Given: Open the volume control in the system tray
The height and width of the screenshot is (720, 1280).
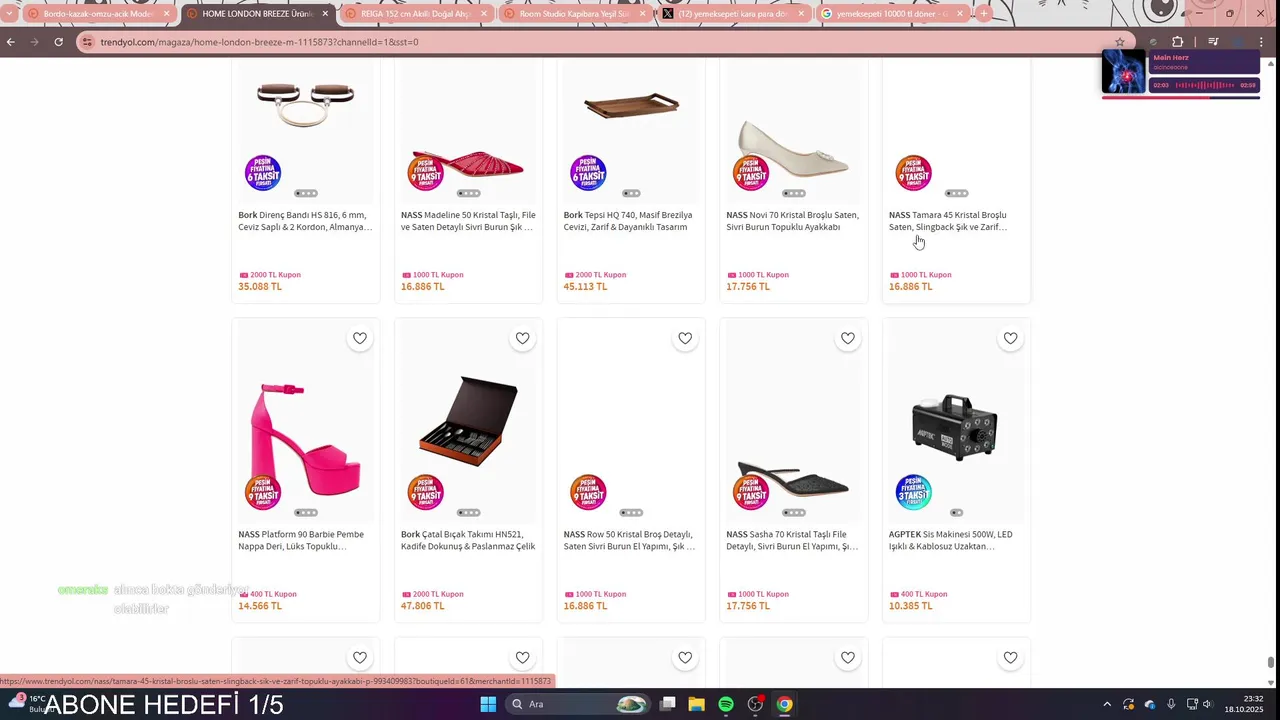Looking at the screenshot, I should coord(1208,704).
